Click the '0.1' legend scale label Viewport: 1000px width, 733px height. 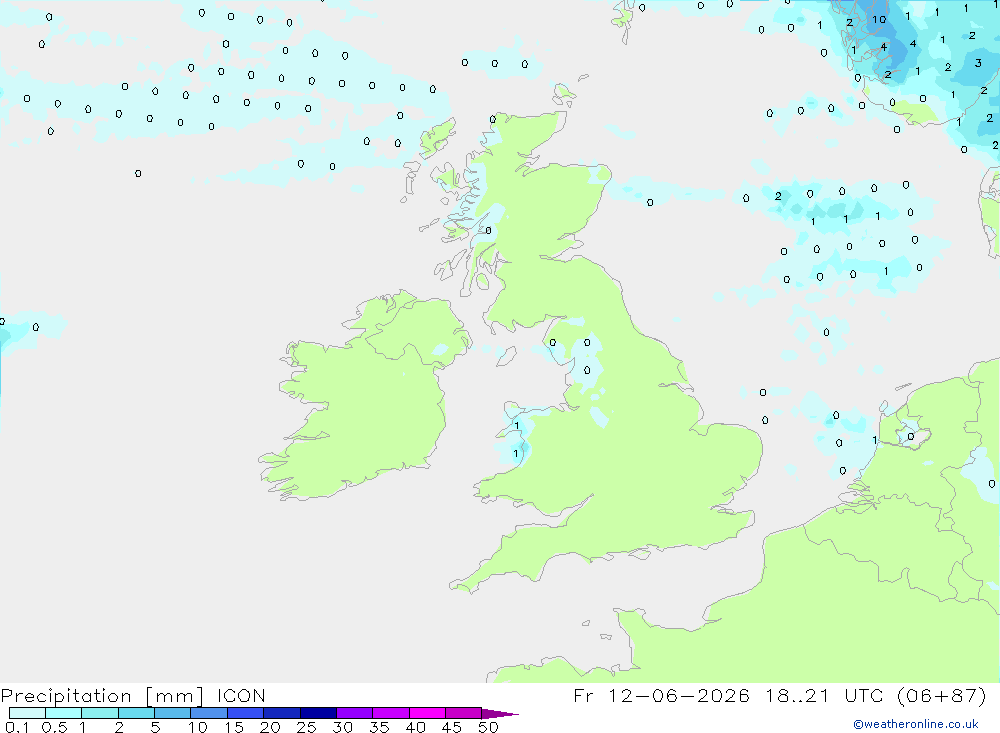(x=17, y=727)
